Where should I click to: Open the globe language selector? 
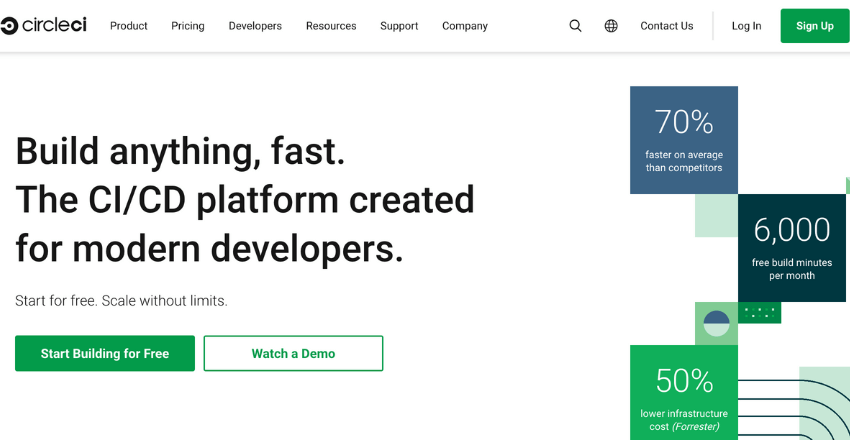[611, 26]
